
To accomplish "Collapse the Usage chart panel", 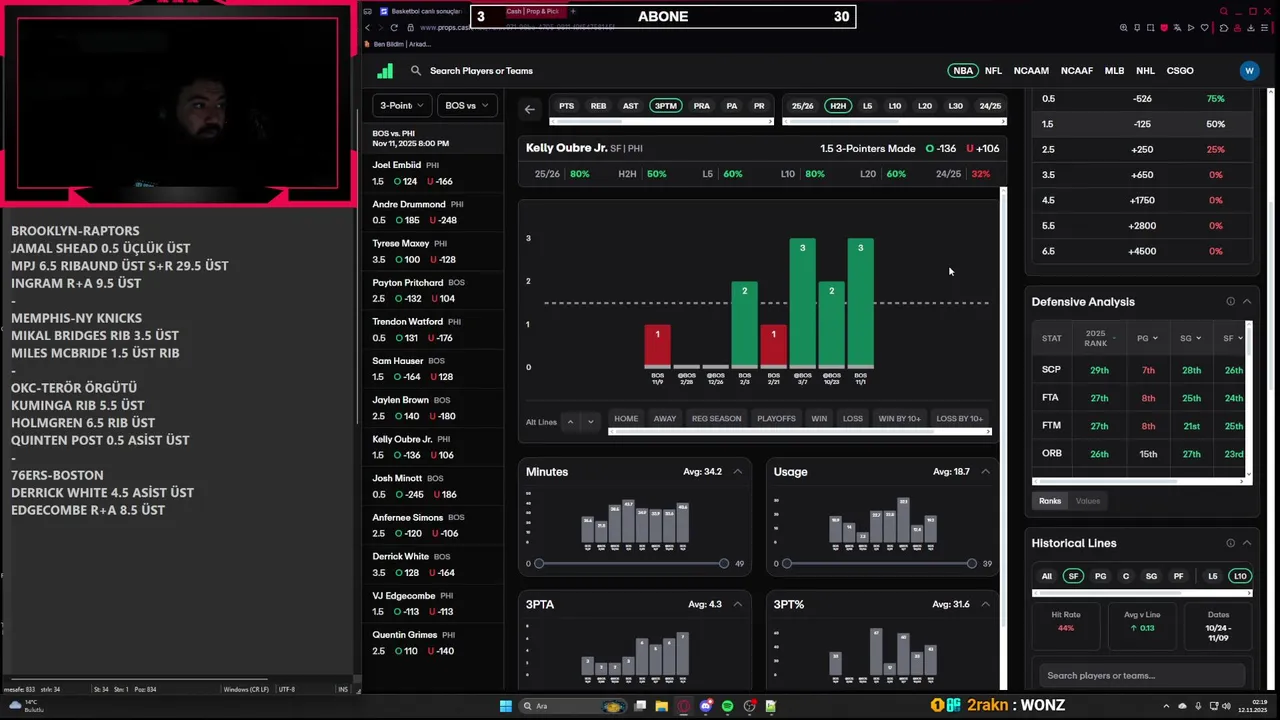I will pos(985,472).
